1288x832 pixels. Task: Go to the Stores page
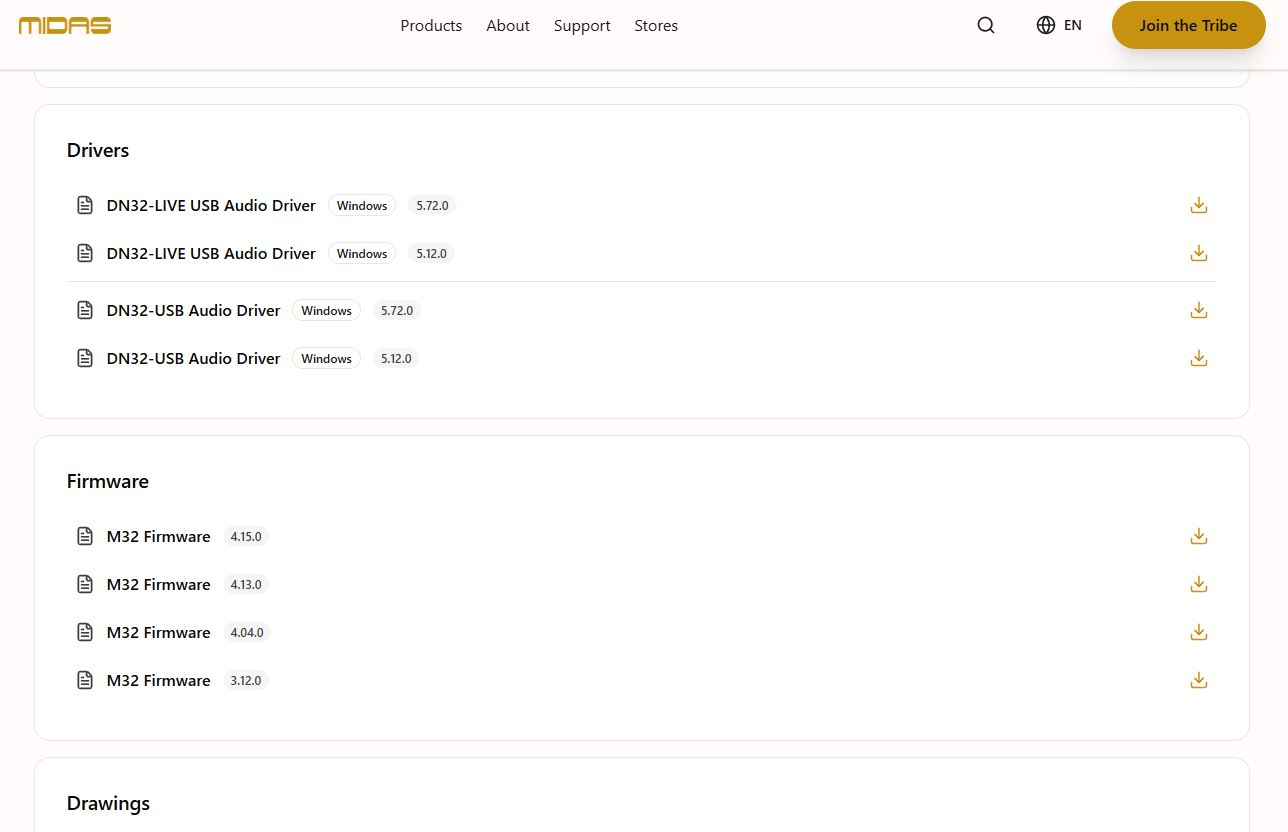tap(656, 26)
